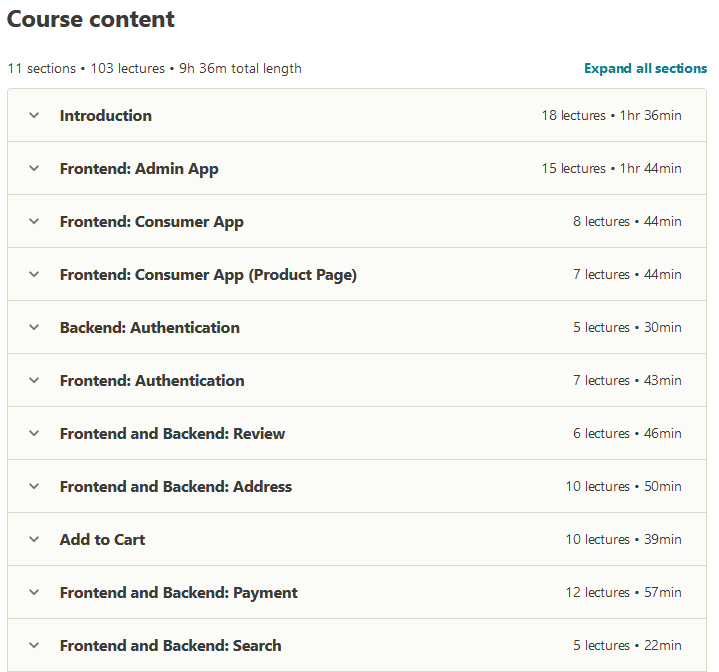The image size is (719, 672).
Task: Click chevron beside Frontend: Consumer App
Action: [x=34, y=221]
